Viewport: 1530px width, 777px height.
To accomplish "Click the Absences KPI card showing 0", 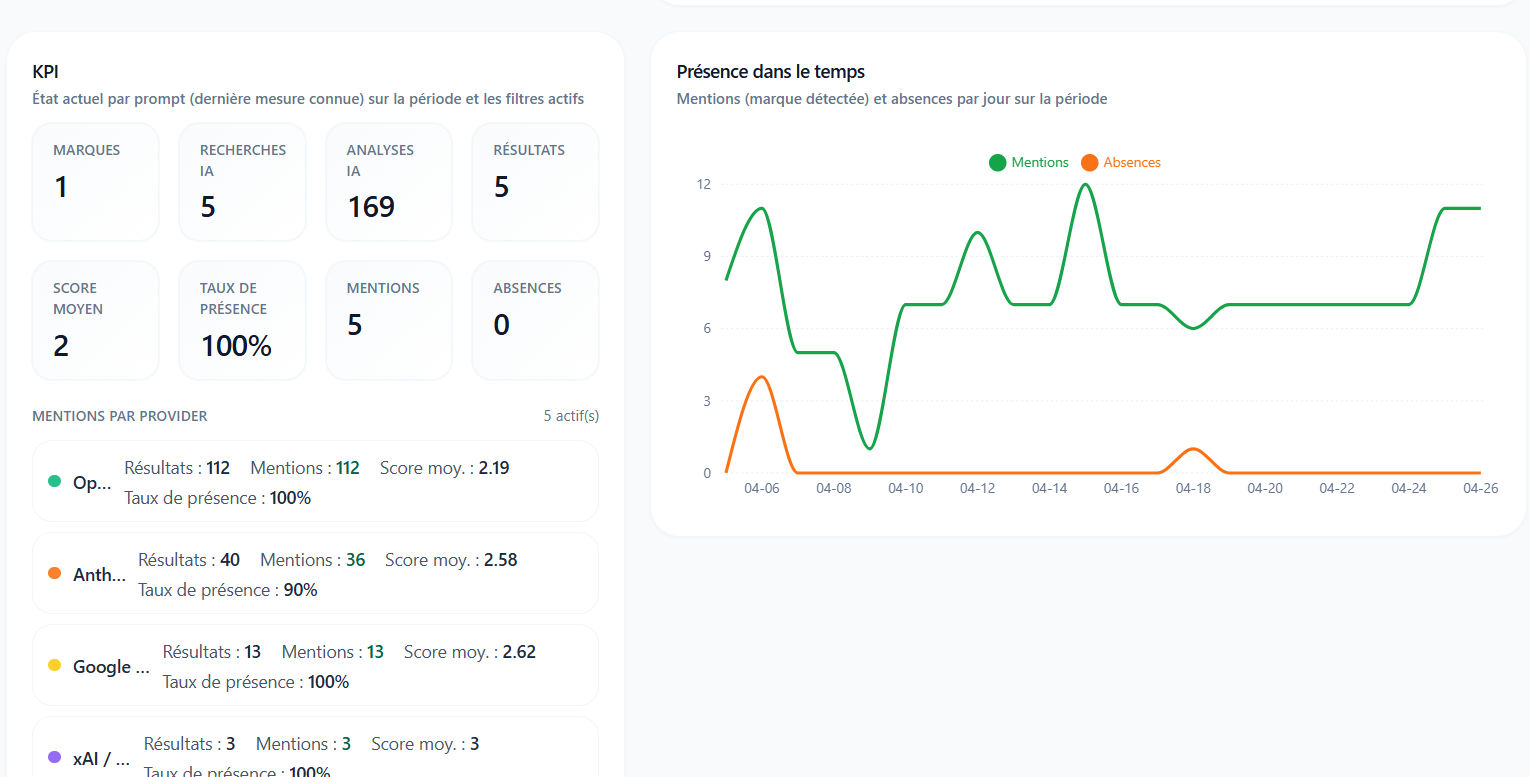I will pos(535,320).
